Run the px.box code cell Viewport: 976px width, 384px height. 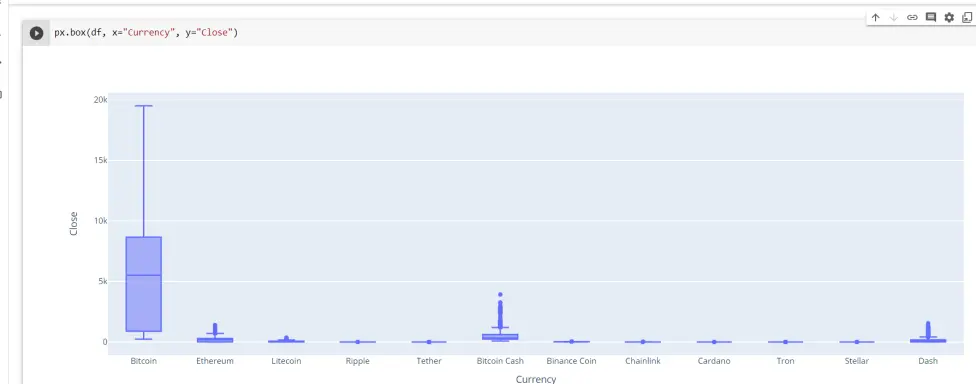point(37,33)
